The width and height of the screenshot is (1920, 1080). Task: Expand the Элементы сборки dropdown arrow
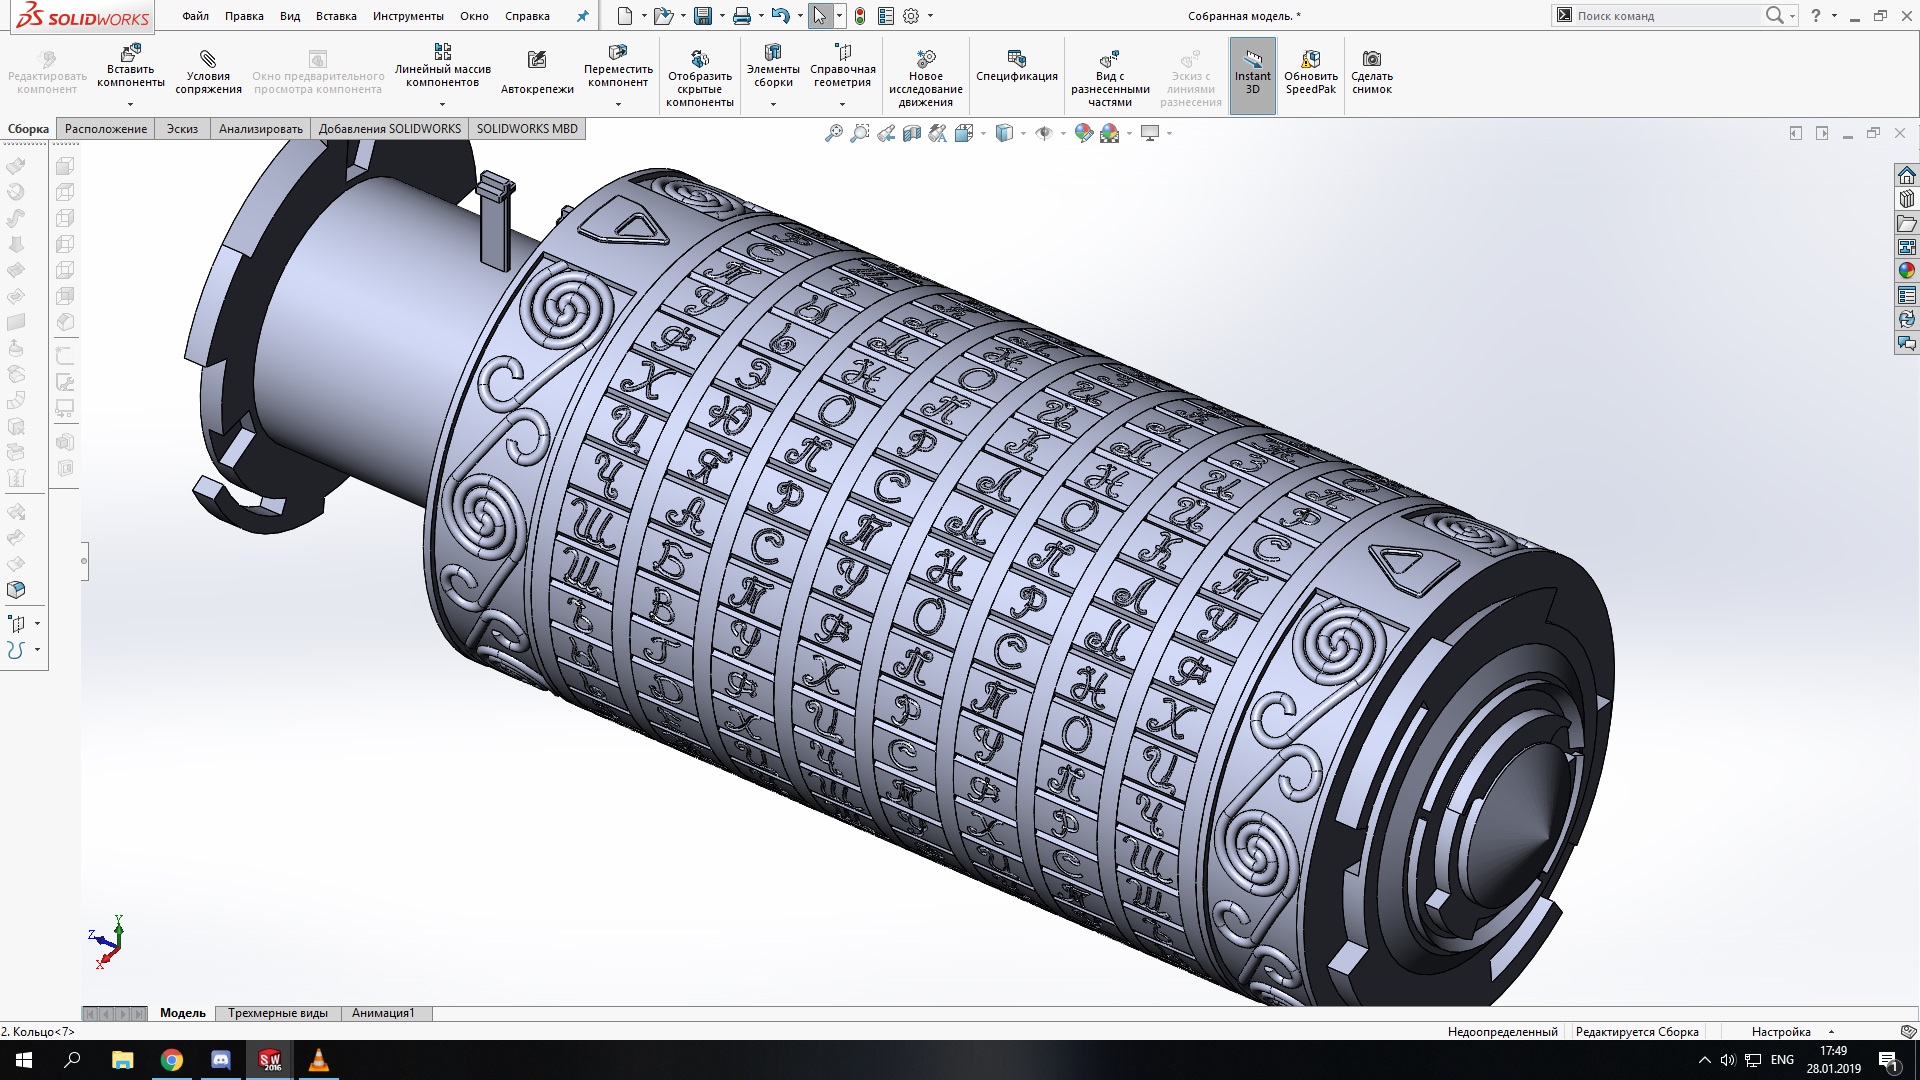[x=773, y=104]
